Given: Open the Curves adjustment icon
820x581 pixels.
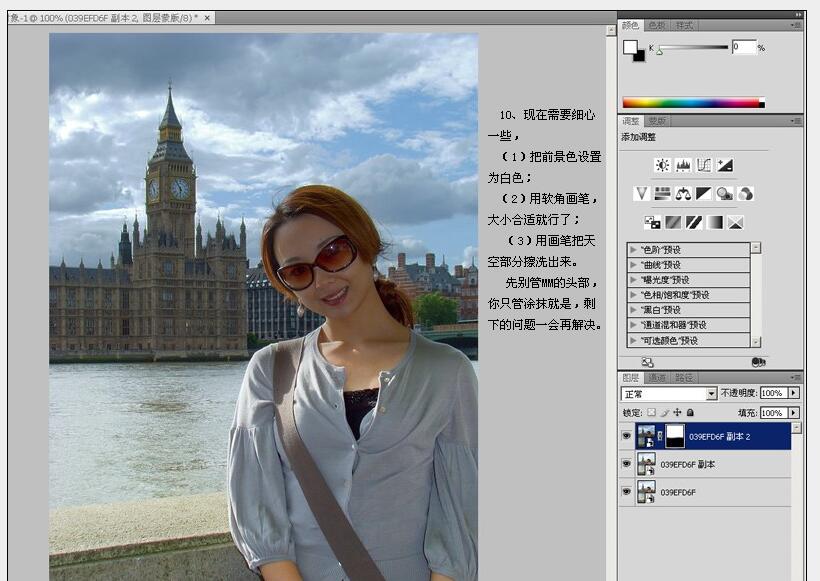Looking at the screenshot, I should (706, 165).
